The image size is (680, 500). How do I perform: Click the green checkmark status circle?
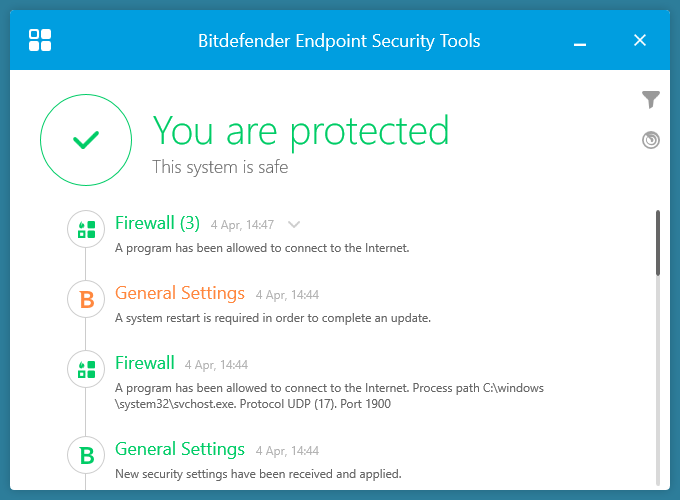coord(86,141)
